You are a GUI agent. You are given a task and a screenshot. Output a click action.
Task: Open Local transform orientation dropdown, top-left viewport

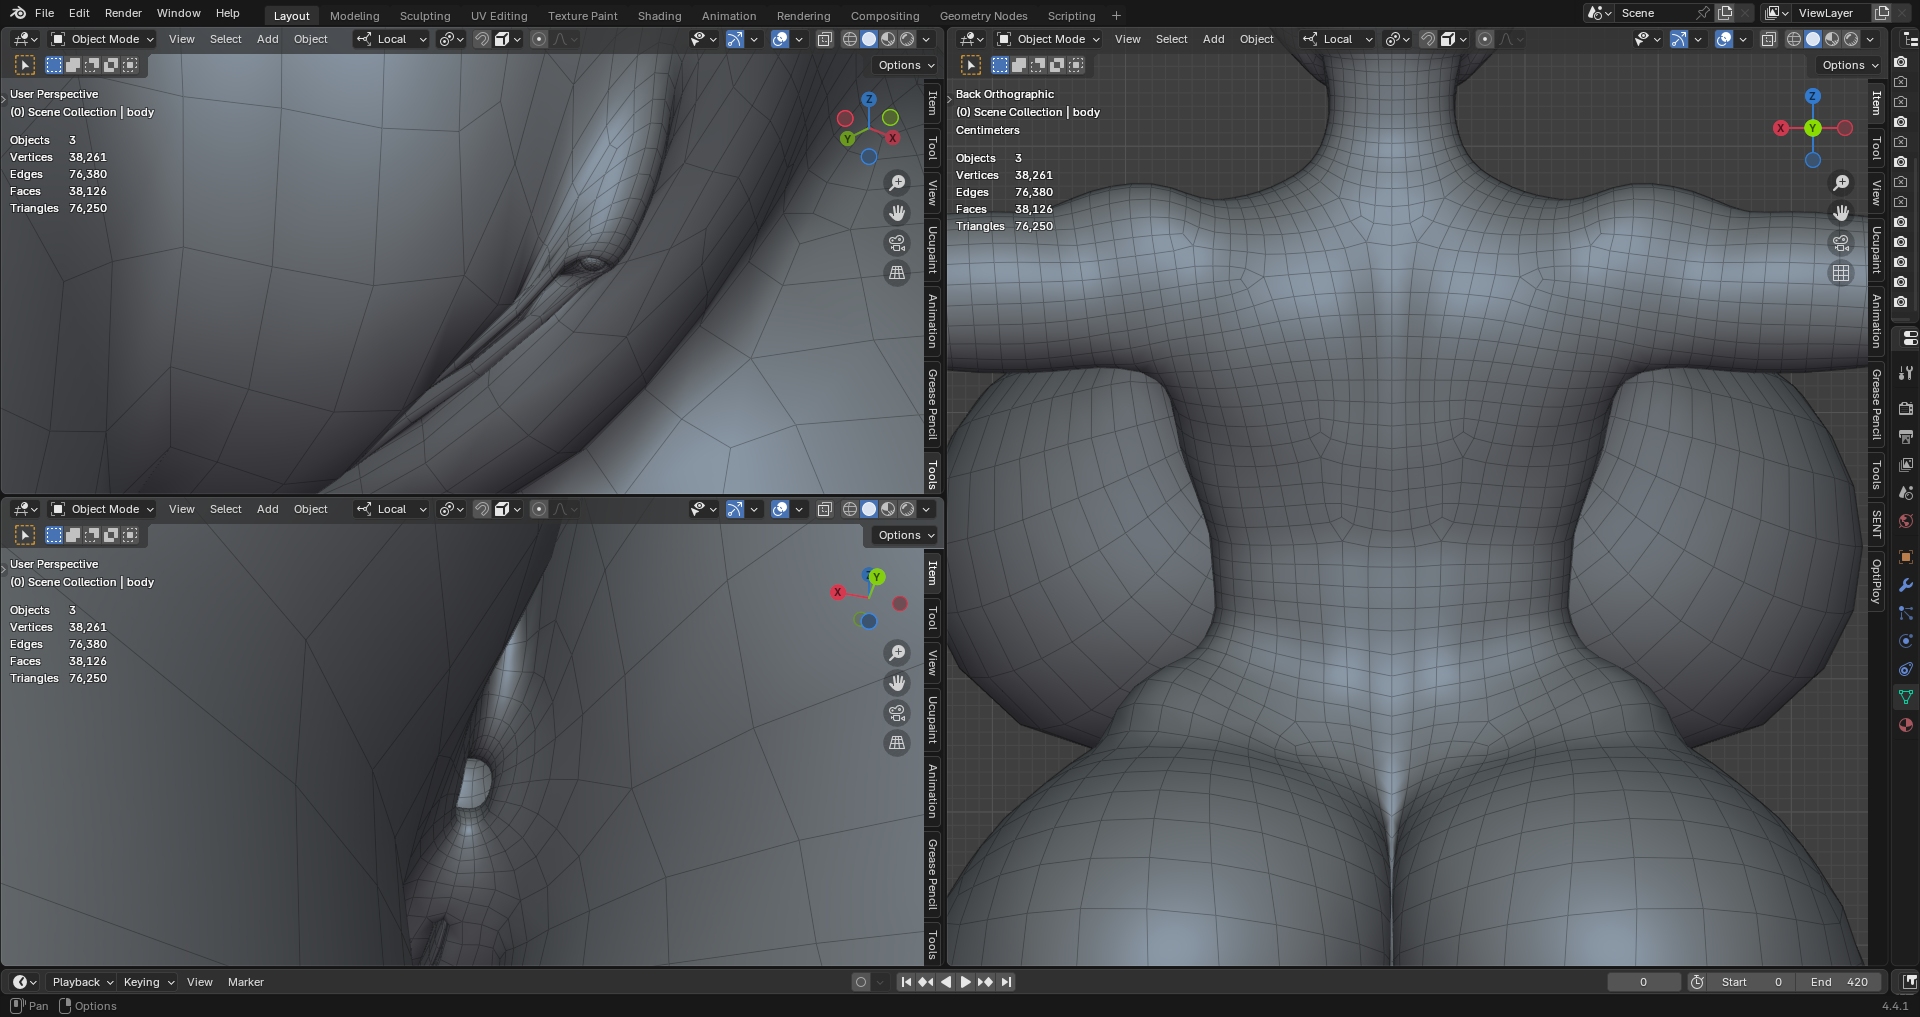tap(391, 39)
